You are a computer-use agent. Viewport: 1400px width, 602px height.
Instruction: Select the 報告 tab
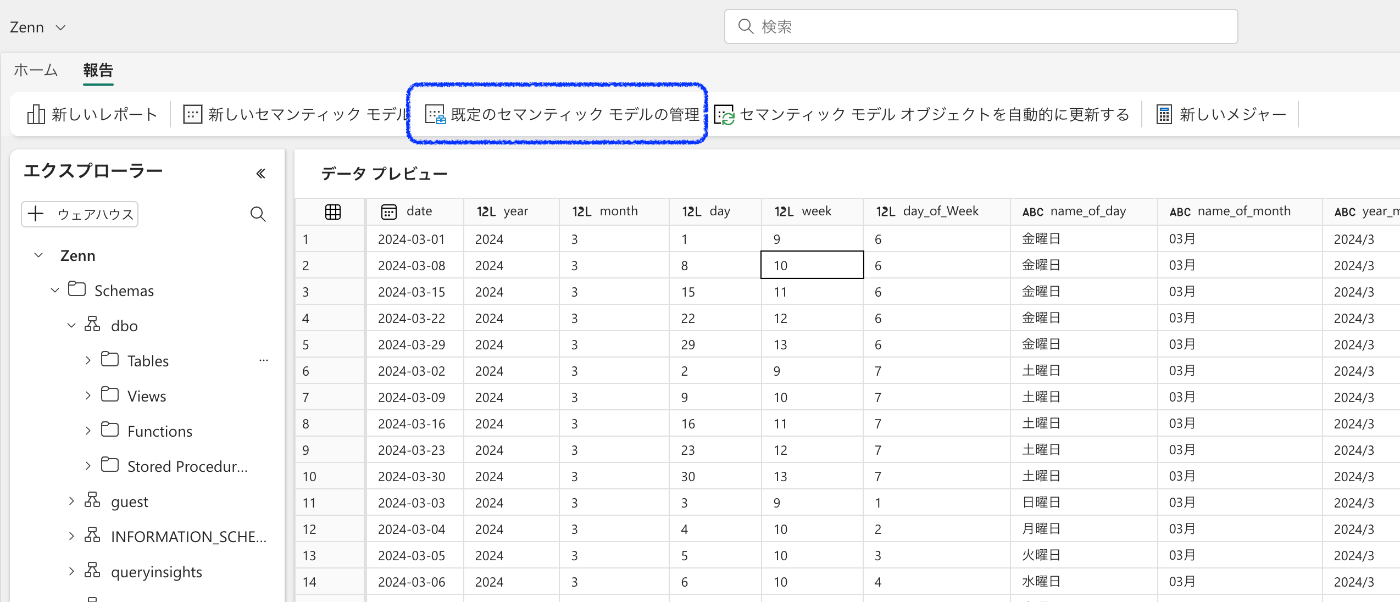(x=98, y=70)
